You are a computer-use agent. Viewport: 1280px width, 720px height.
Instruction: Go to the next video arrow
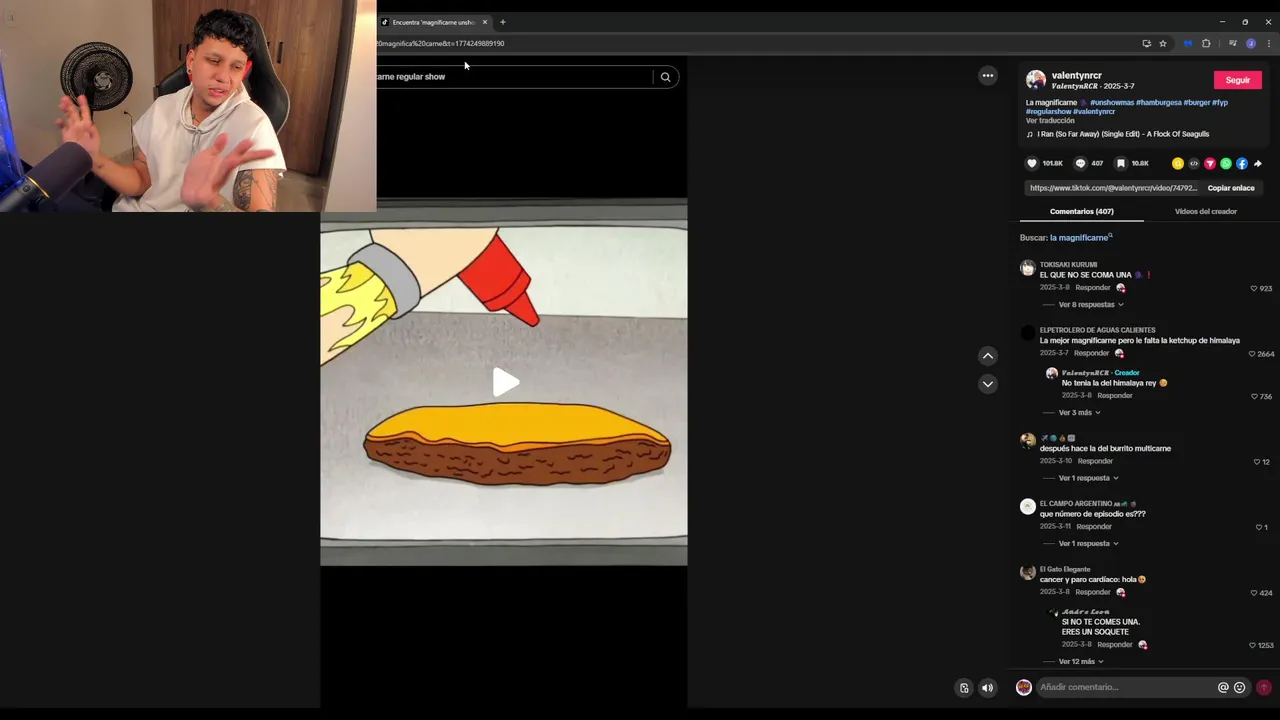pos(988,384)
